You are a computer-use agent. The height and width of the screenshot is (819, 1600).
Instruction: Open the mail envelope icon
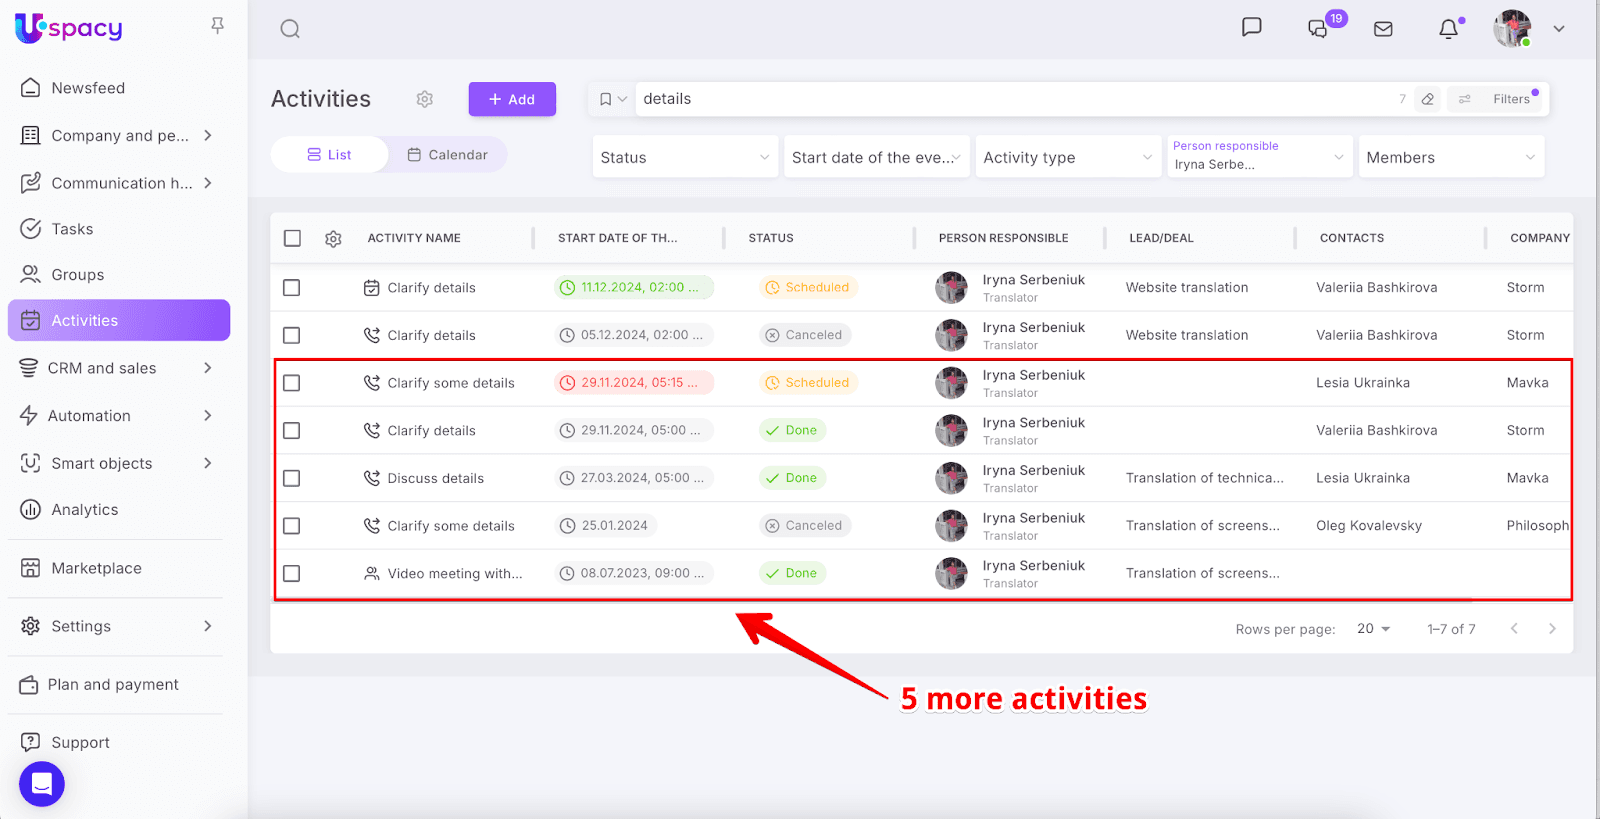(x=1383, y=29)
